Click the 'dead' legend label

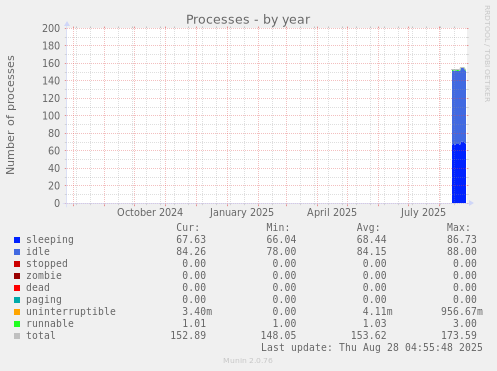tap(38, 287)
